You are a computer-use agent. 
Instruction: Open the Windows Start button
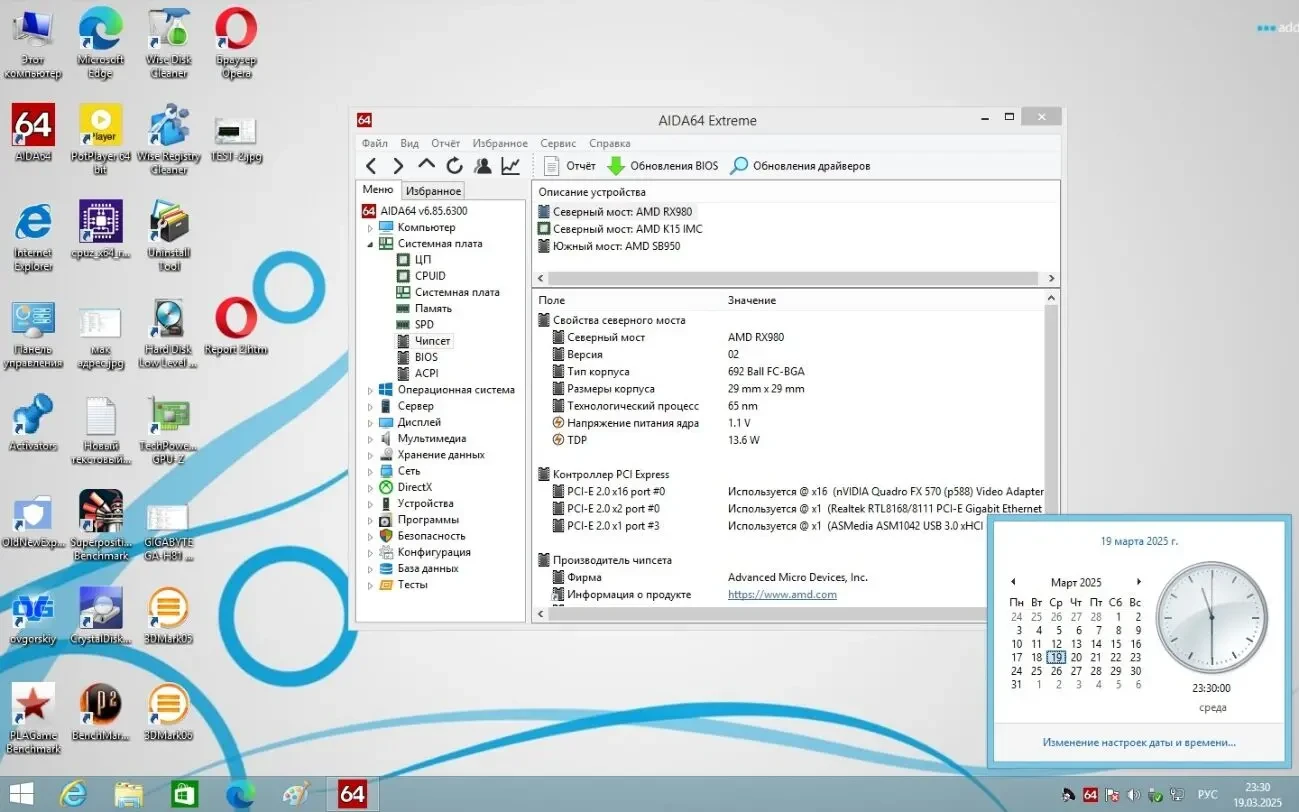tap(21, 794)
